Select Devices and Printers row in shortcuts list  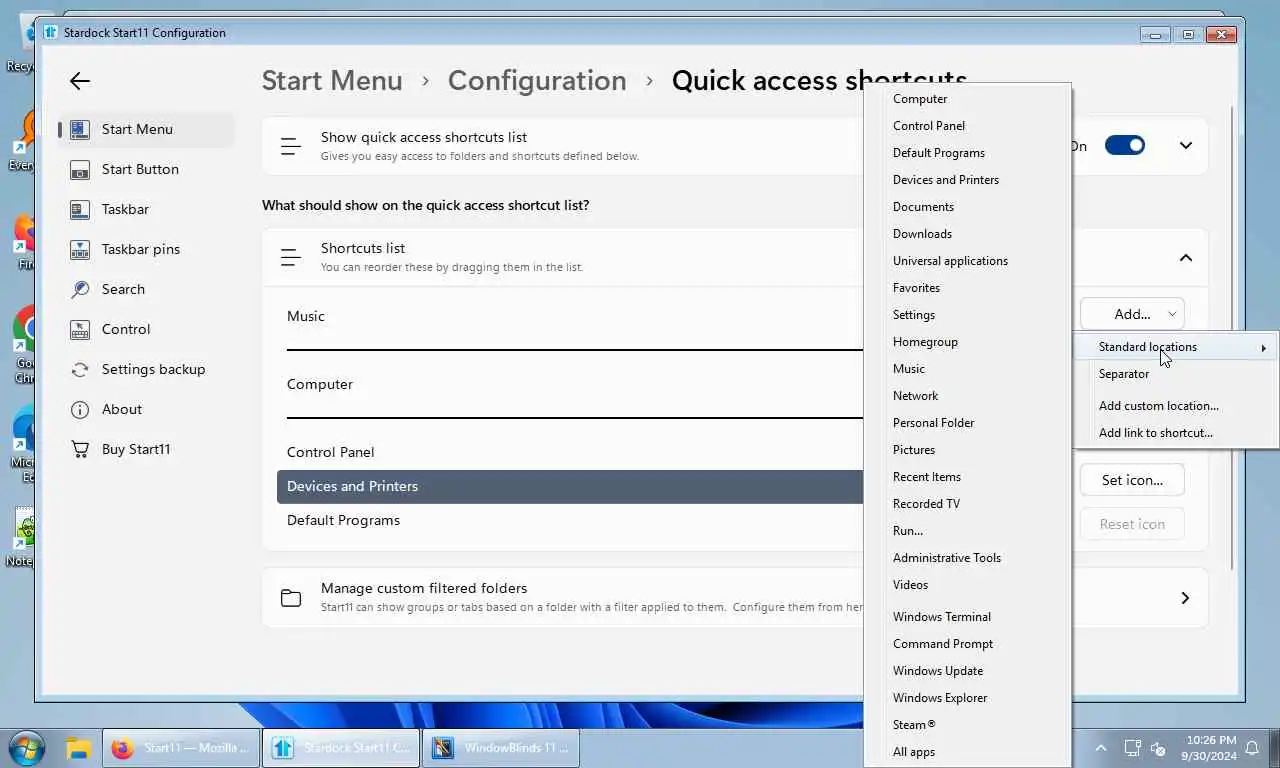pyautogui.click(x=570, y=486)
